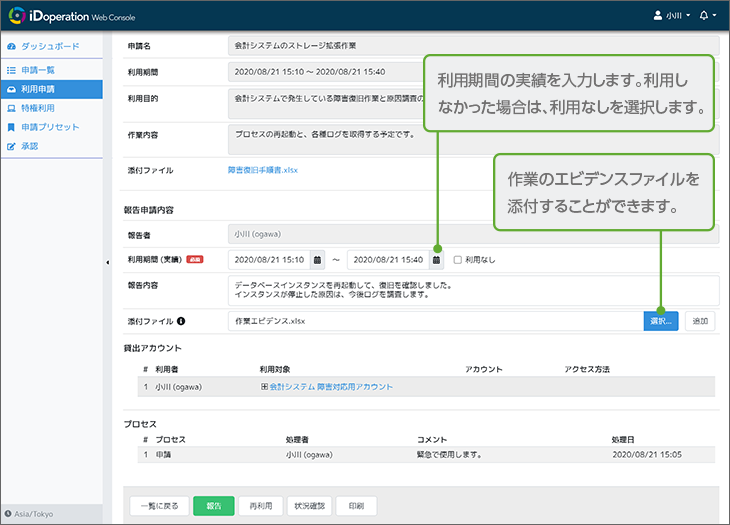730x525 pixels.
Task: Click the 一覧に戻る button
Action: (158, 505)
